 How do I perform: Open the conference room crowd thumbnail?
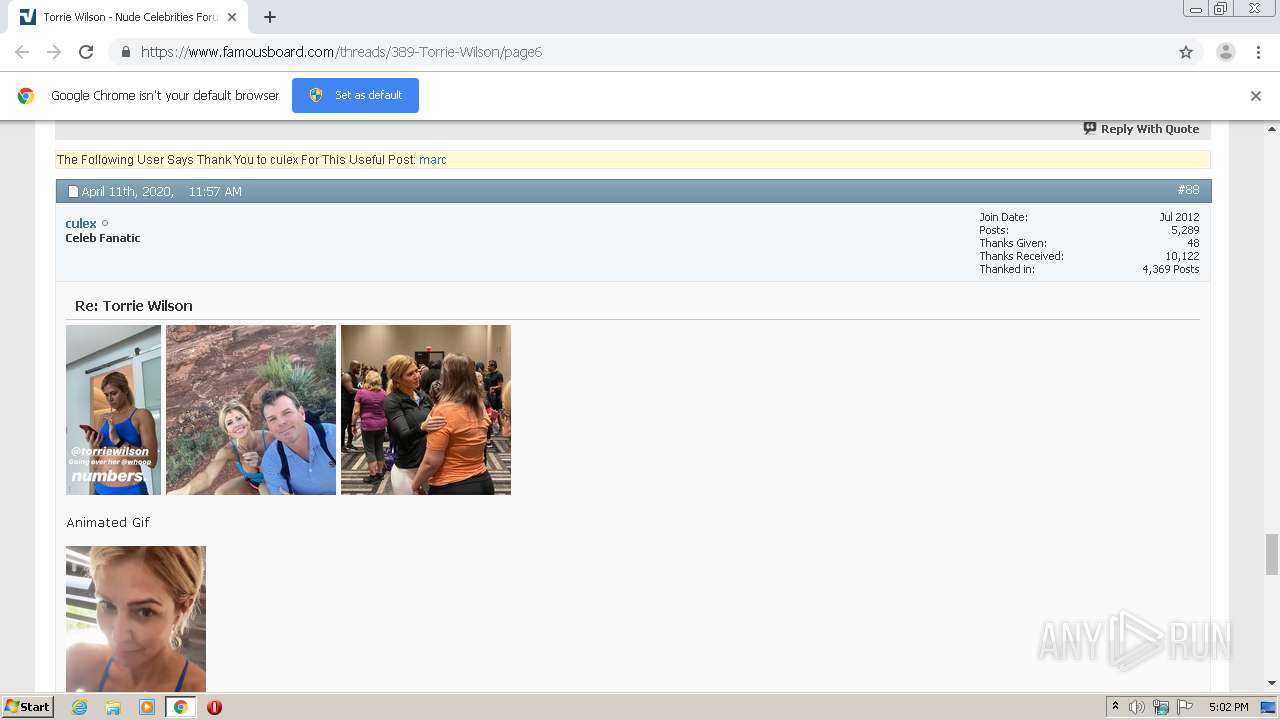[426, 410]
